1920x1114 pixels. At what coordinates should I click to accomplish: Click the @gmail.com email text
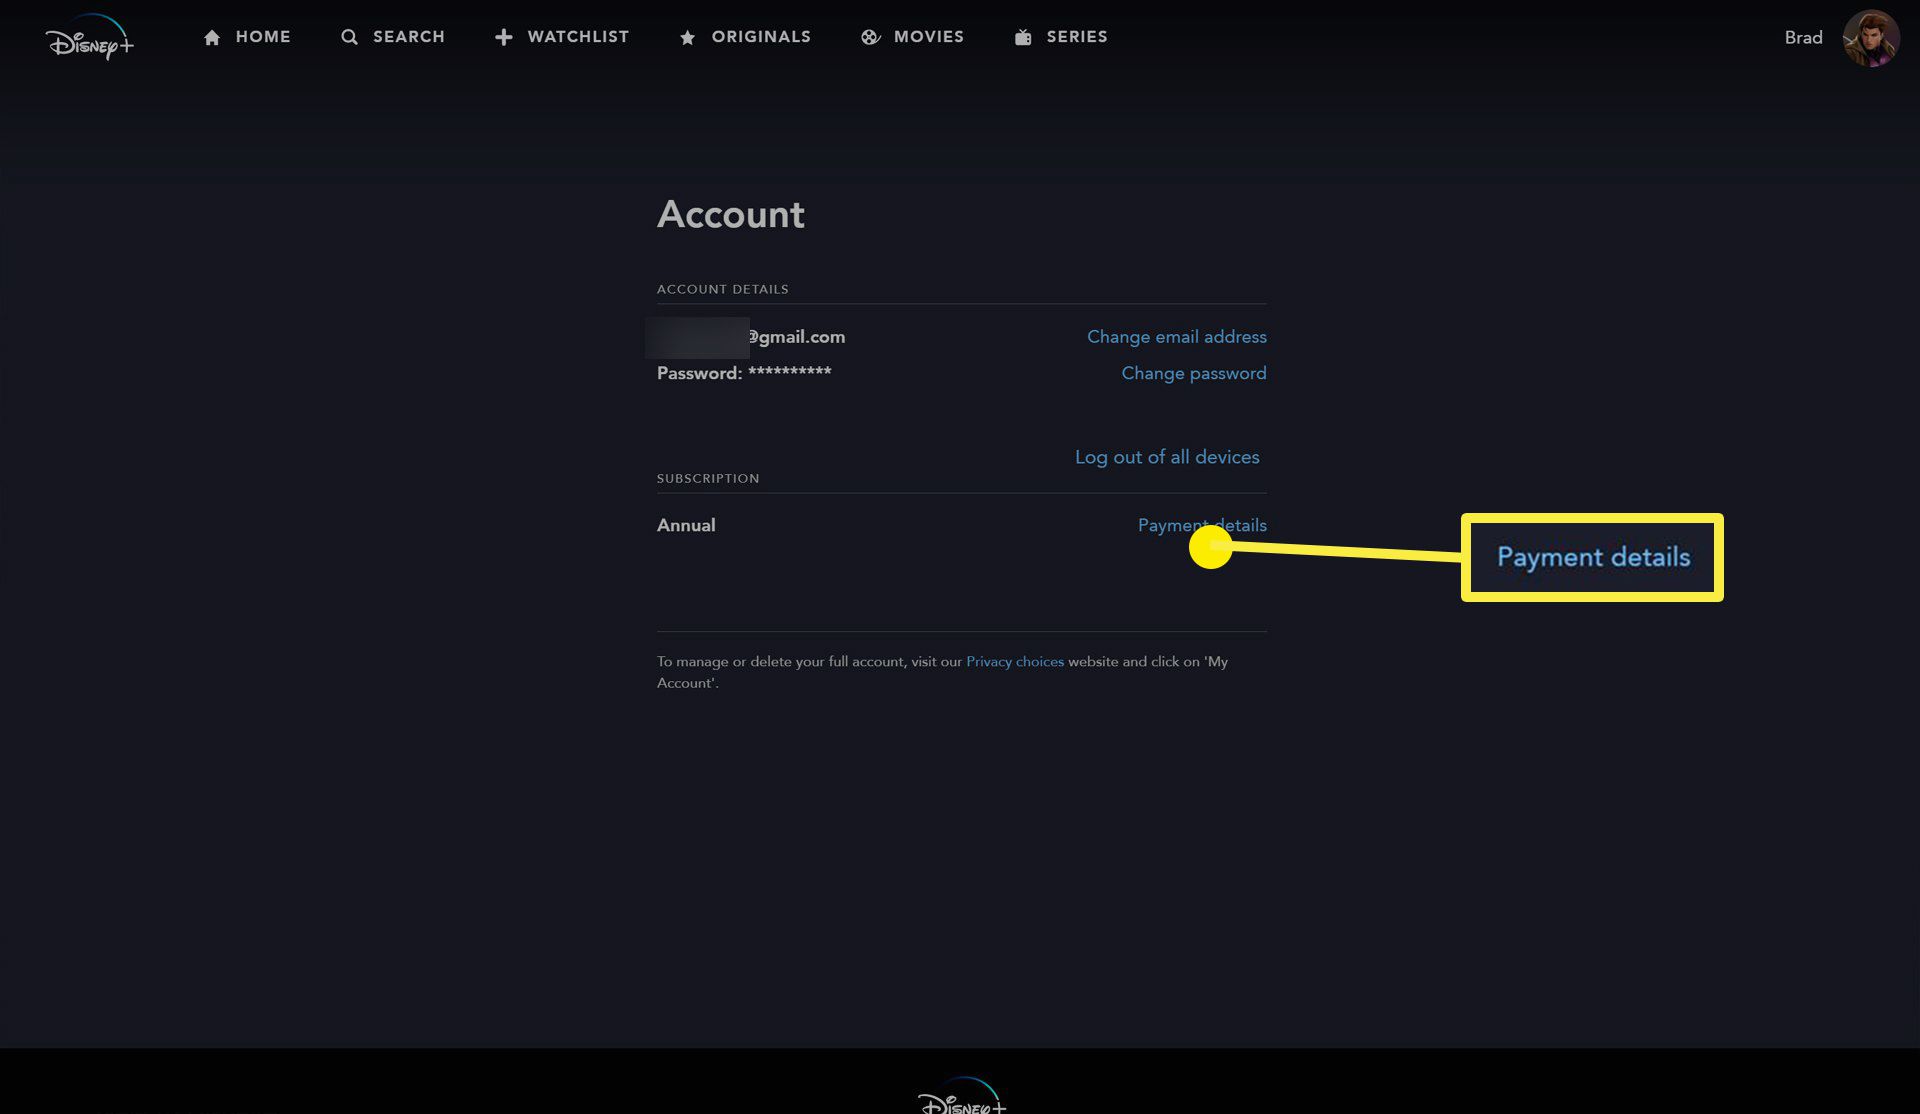click(x=796, y=337)
